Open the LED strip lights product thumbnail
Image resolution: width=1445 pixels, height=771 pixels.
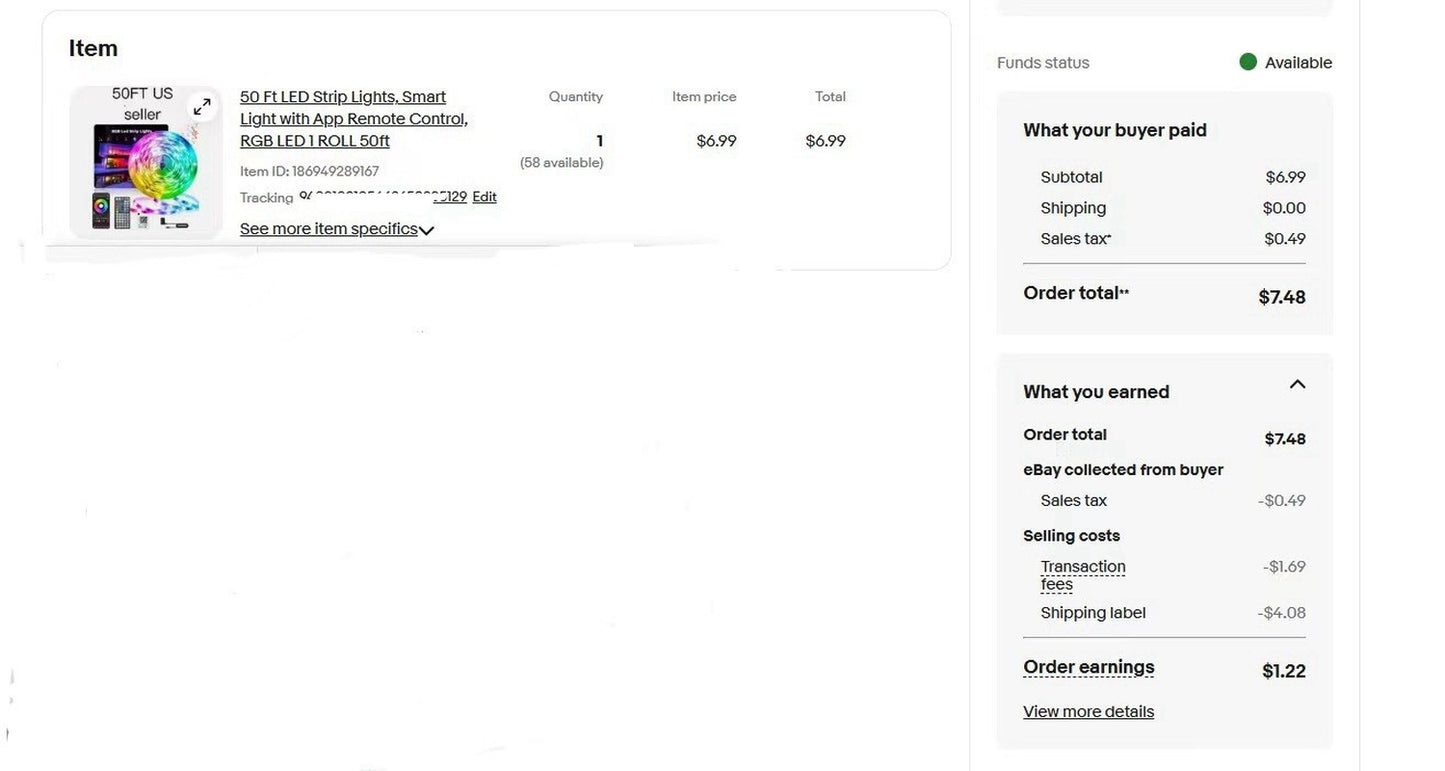(x=144, y=170)
